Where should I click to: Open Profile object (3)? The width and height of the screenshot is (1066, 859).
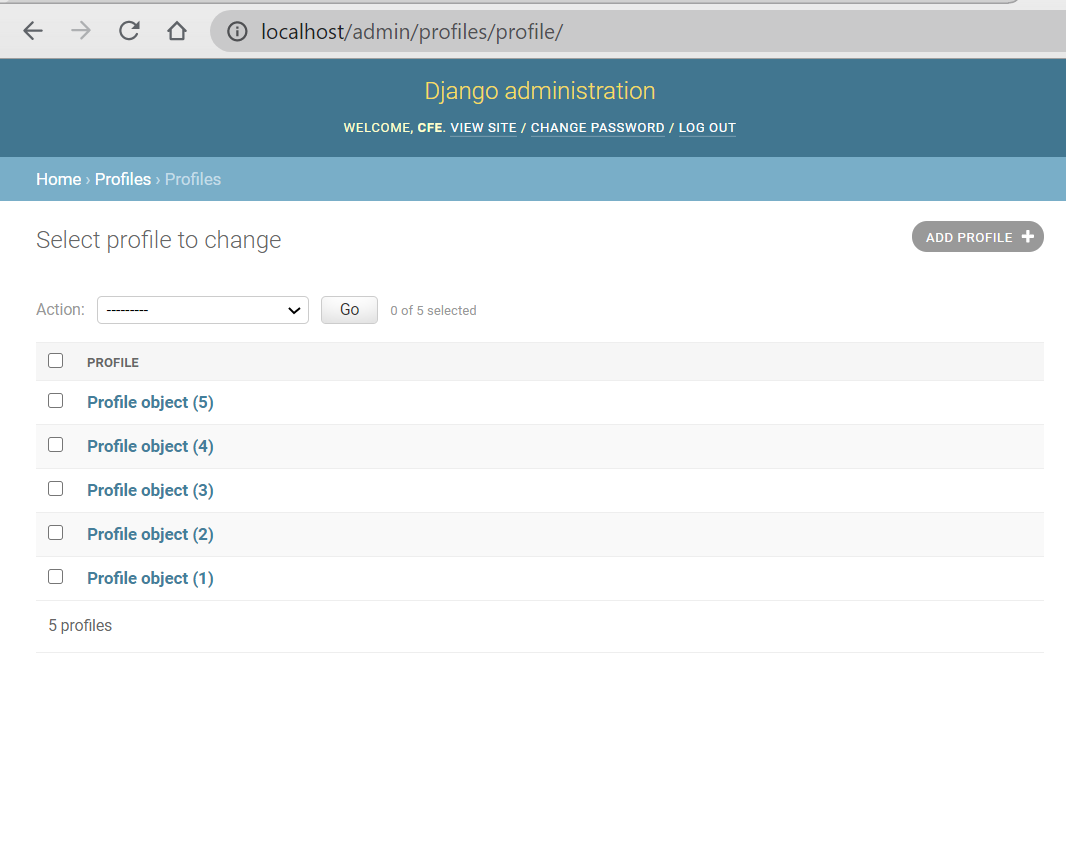click(150, 491)
